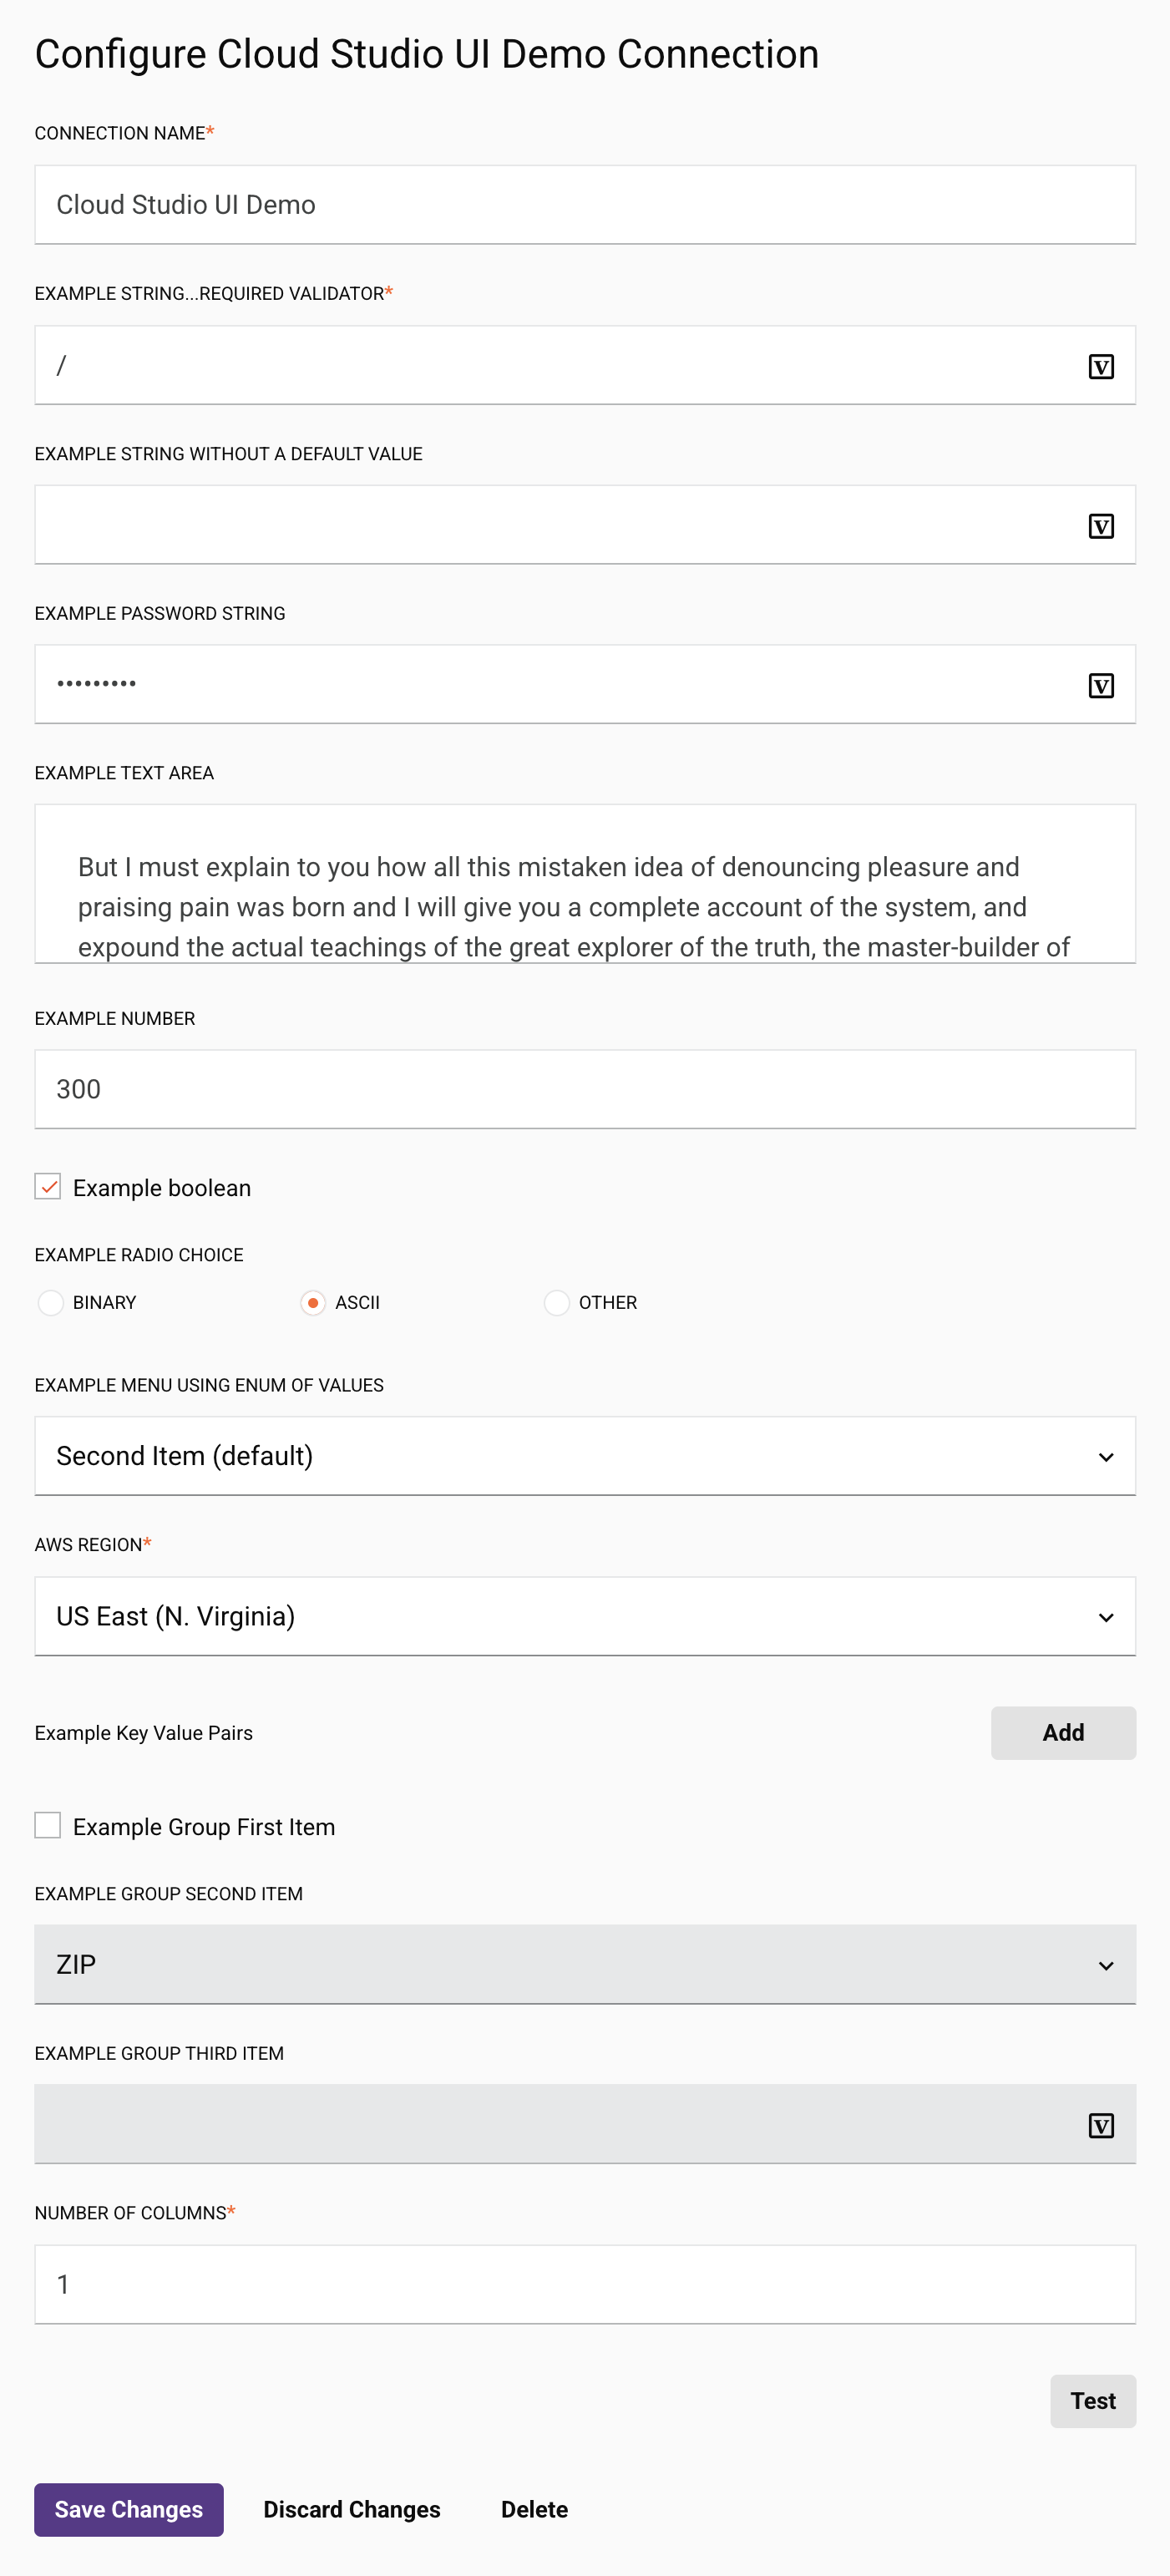This screenshot has width=1170, height=2576.
Task: Open variable selector next to password field
Action: pos(1101,686)
